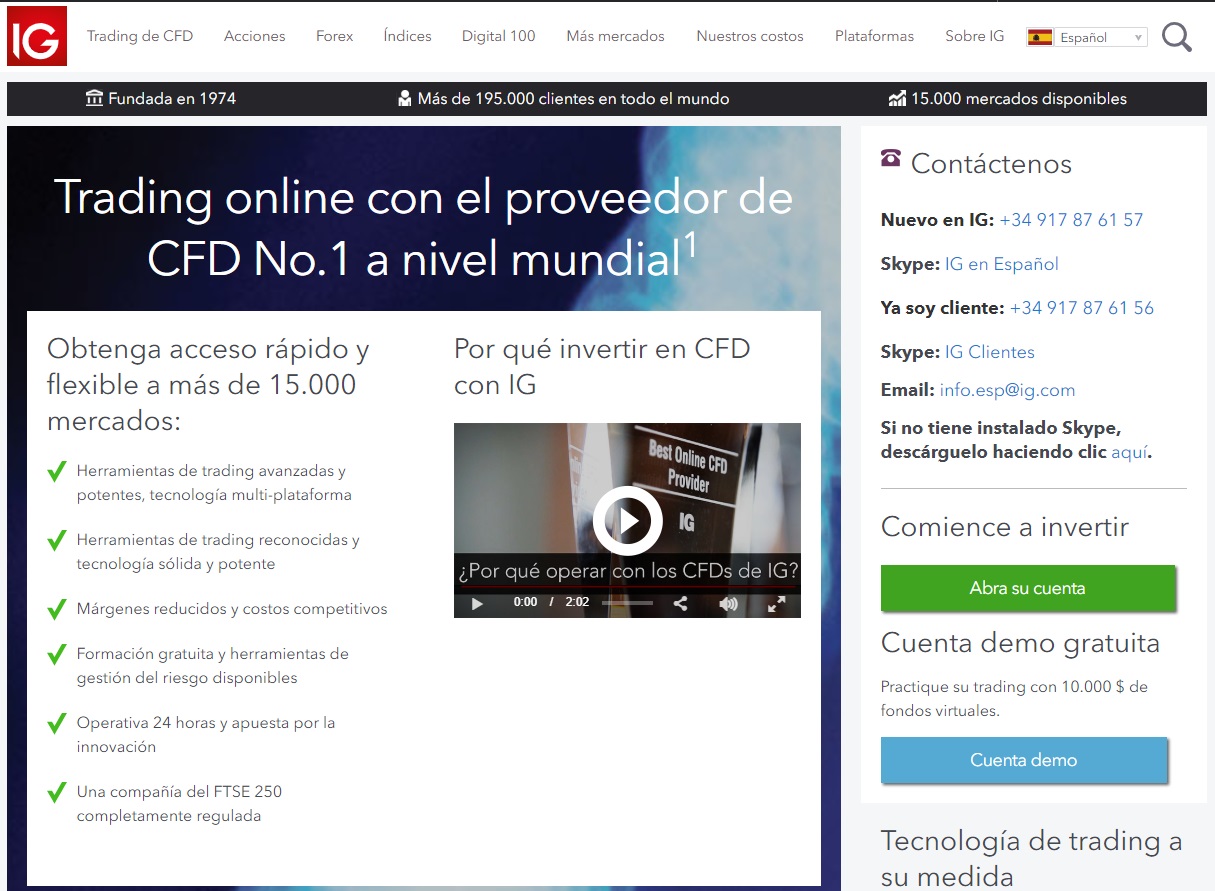Click the Abra su cuenta button
Image resolution: width=1215 pixels, height=891 pixels.
point(1027,588)
